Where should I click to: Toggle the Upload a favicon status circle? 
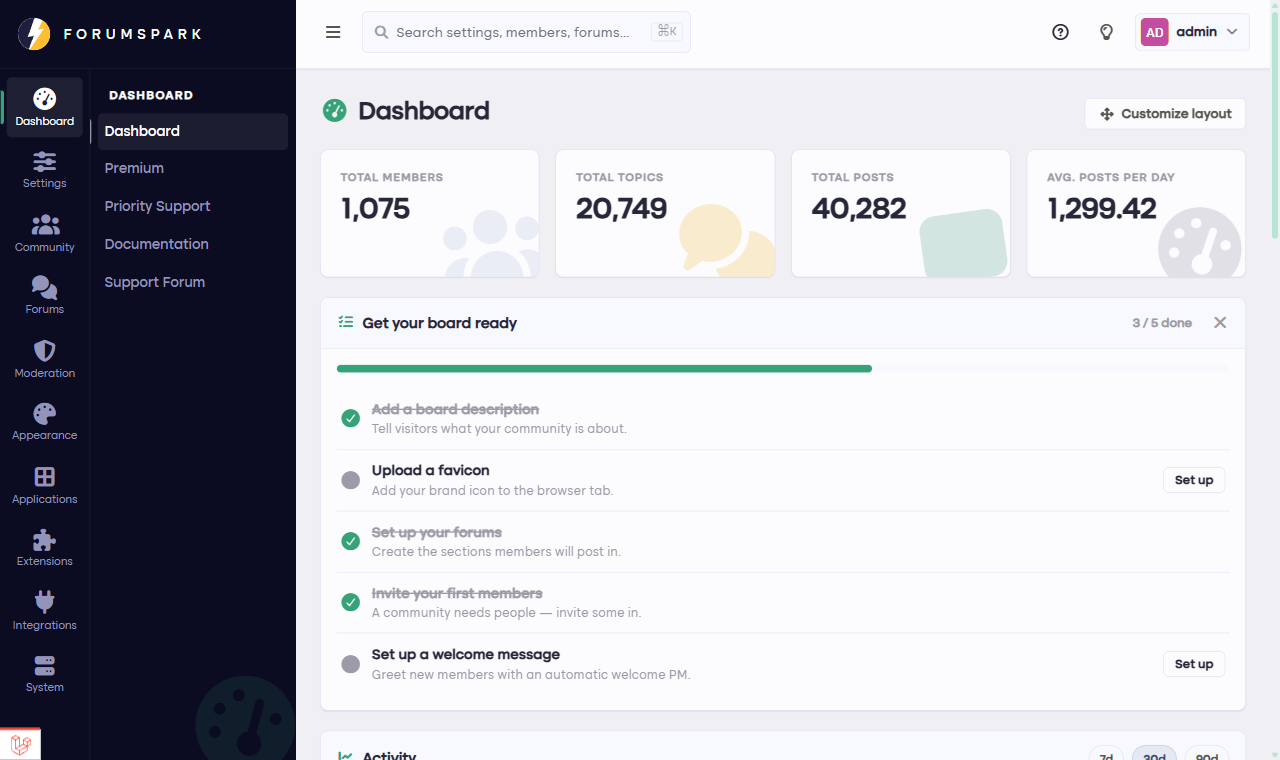click(350, 480)
